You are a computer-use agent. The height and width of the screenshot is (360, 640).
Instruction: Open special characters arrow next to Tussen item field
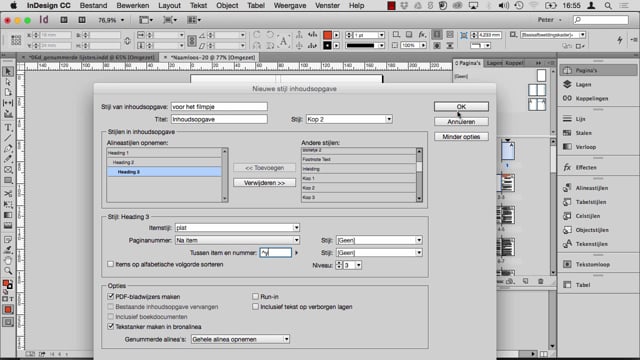pos(296,253)
